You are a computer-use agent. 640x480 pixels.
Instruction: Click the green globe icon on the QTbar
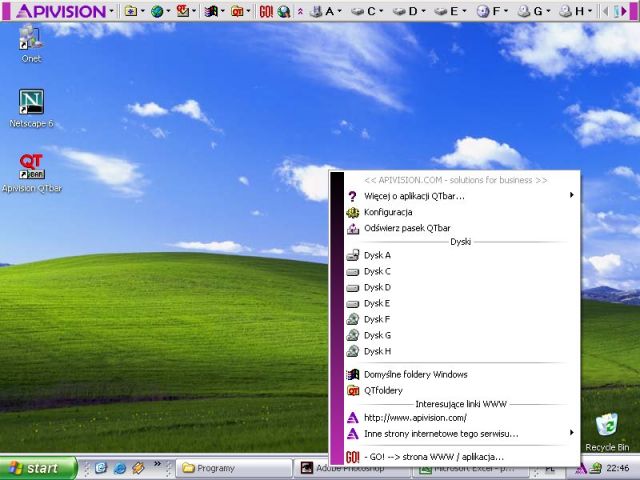[x=156, y=11]
